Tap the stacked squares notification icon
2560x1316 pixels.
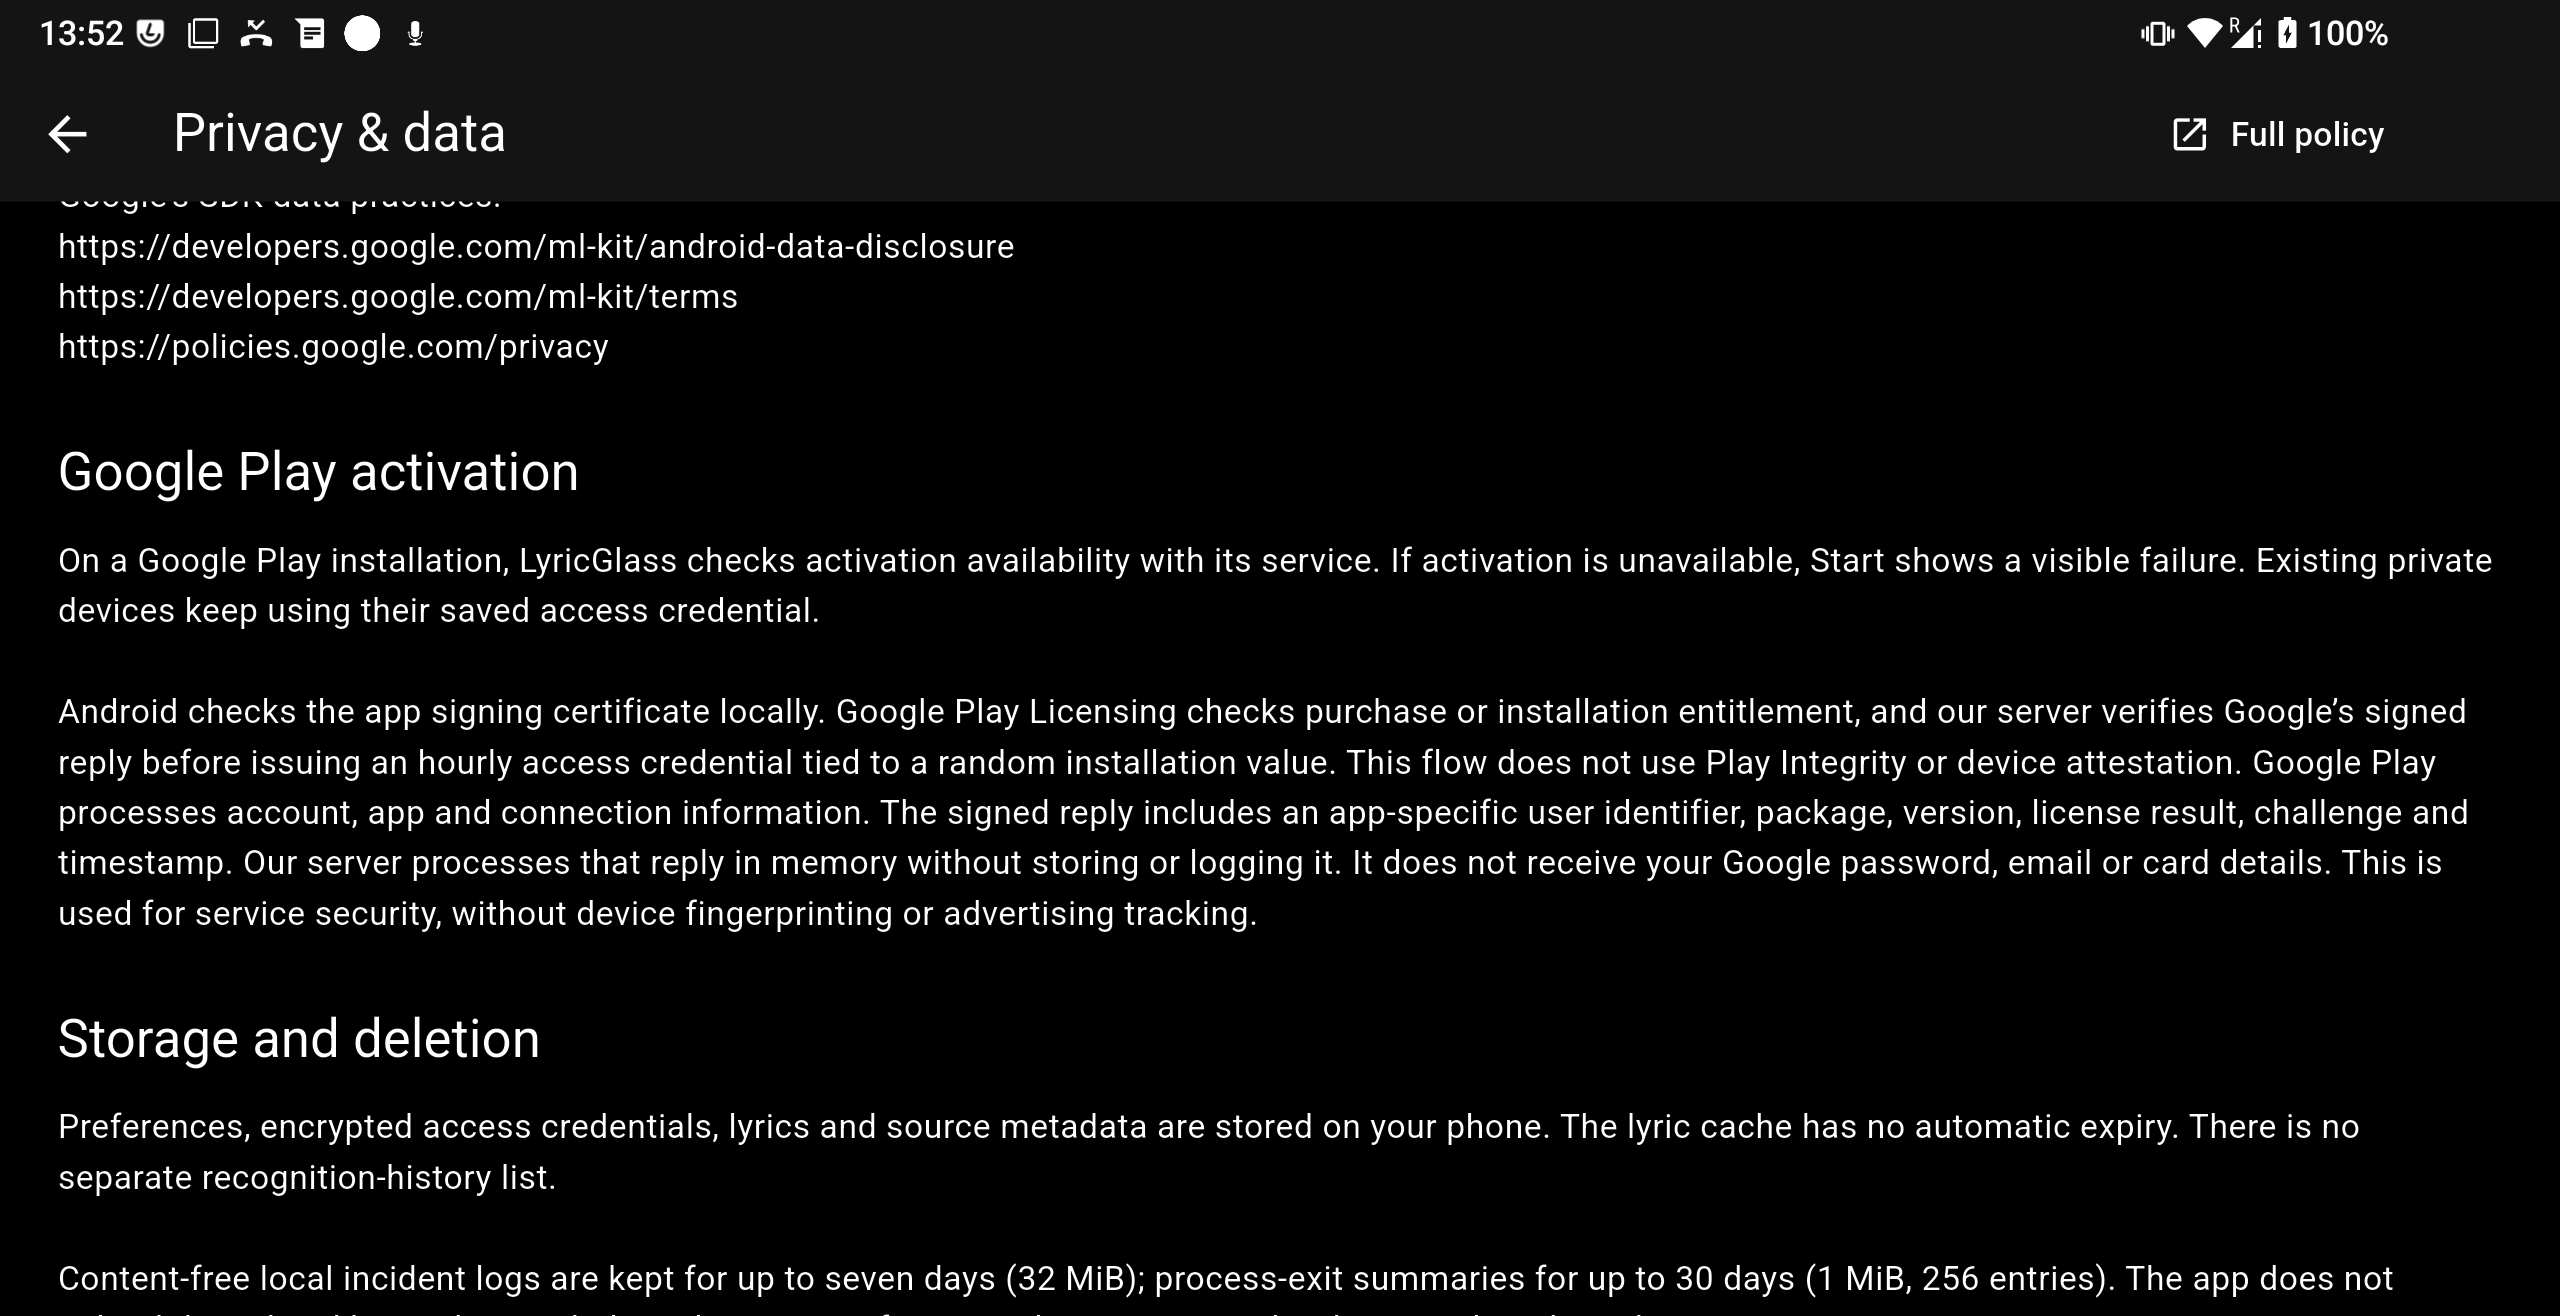click(x=203, y=34)
